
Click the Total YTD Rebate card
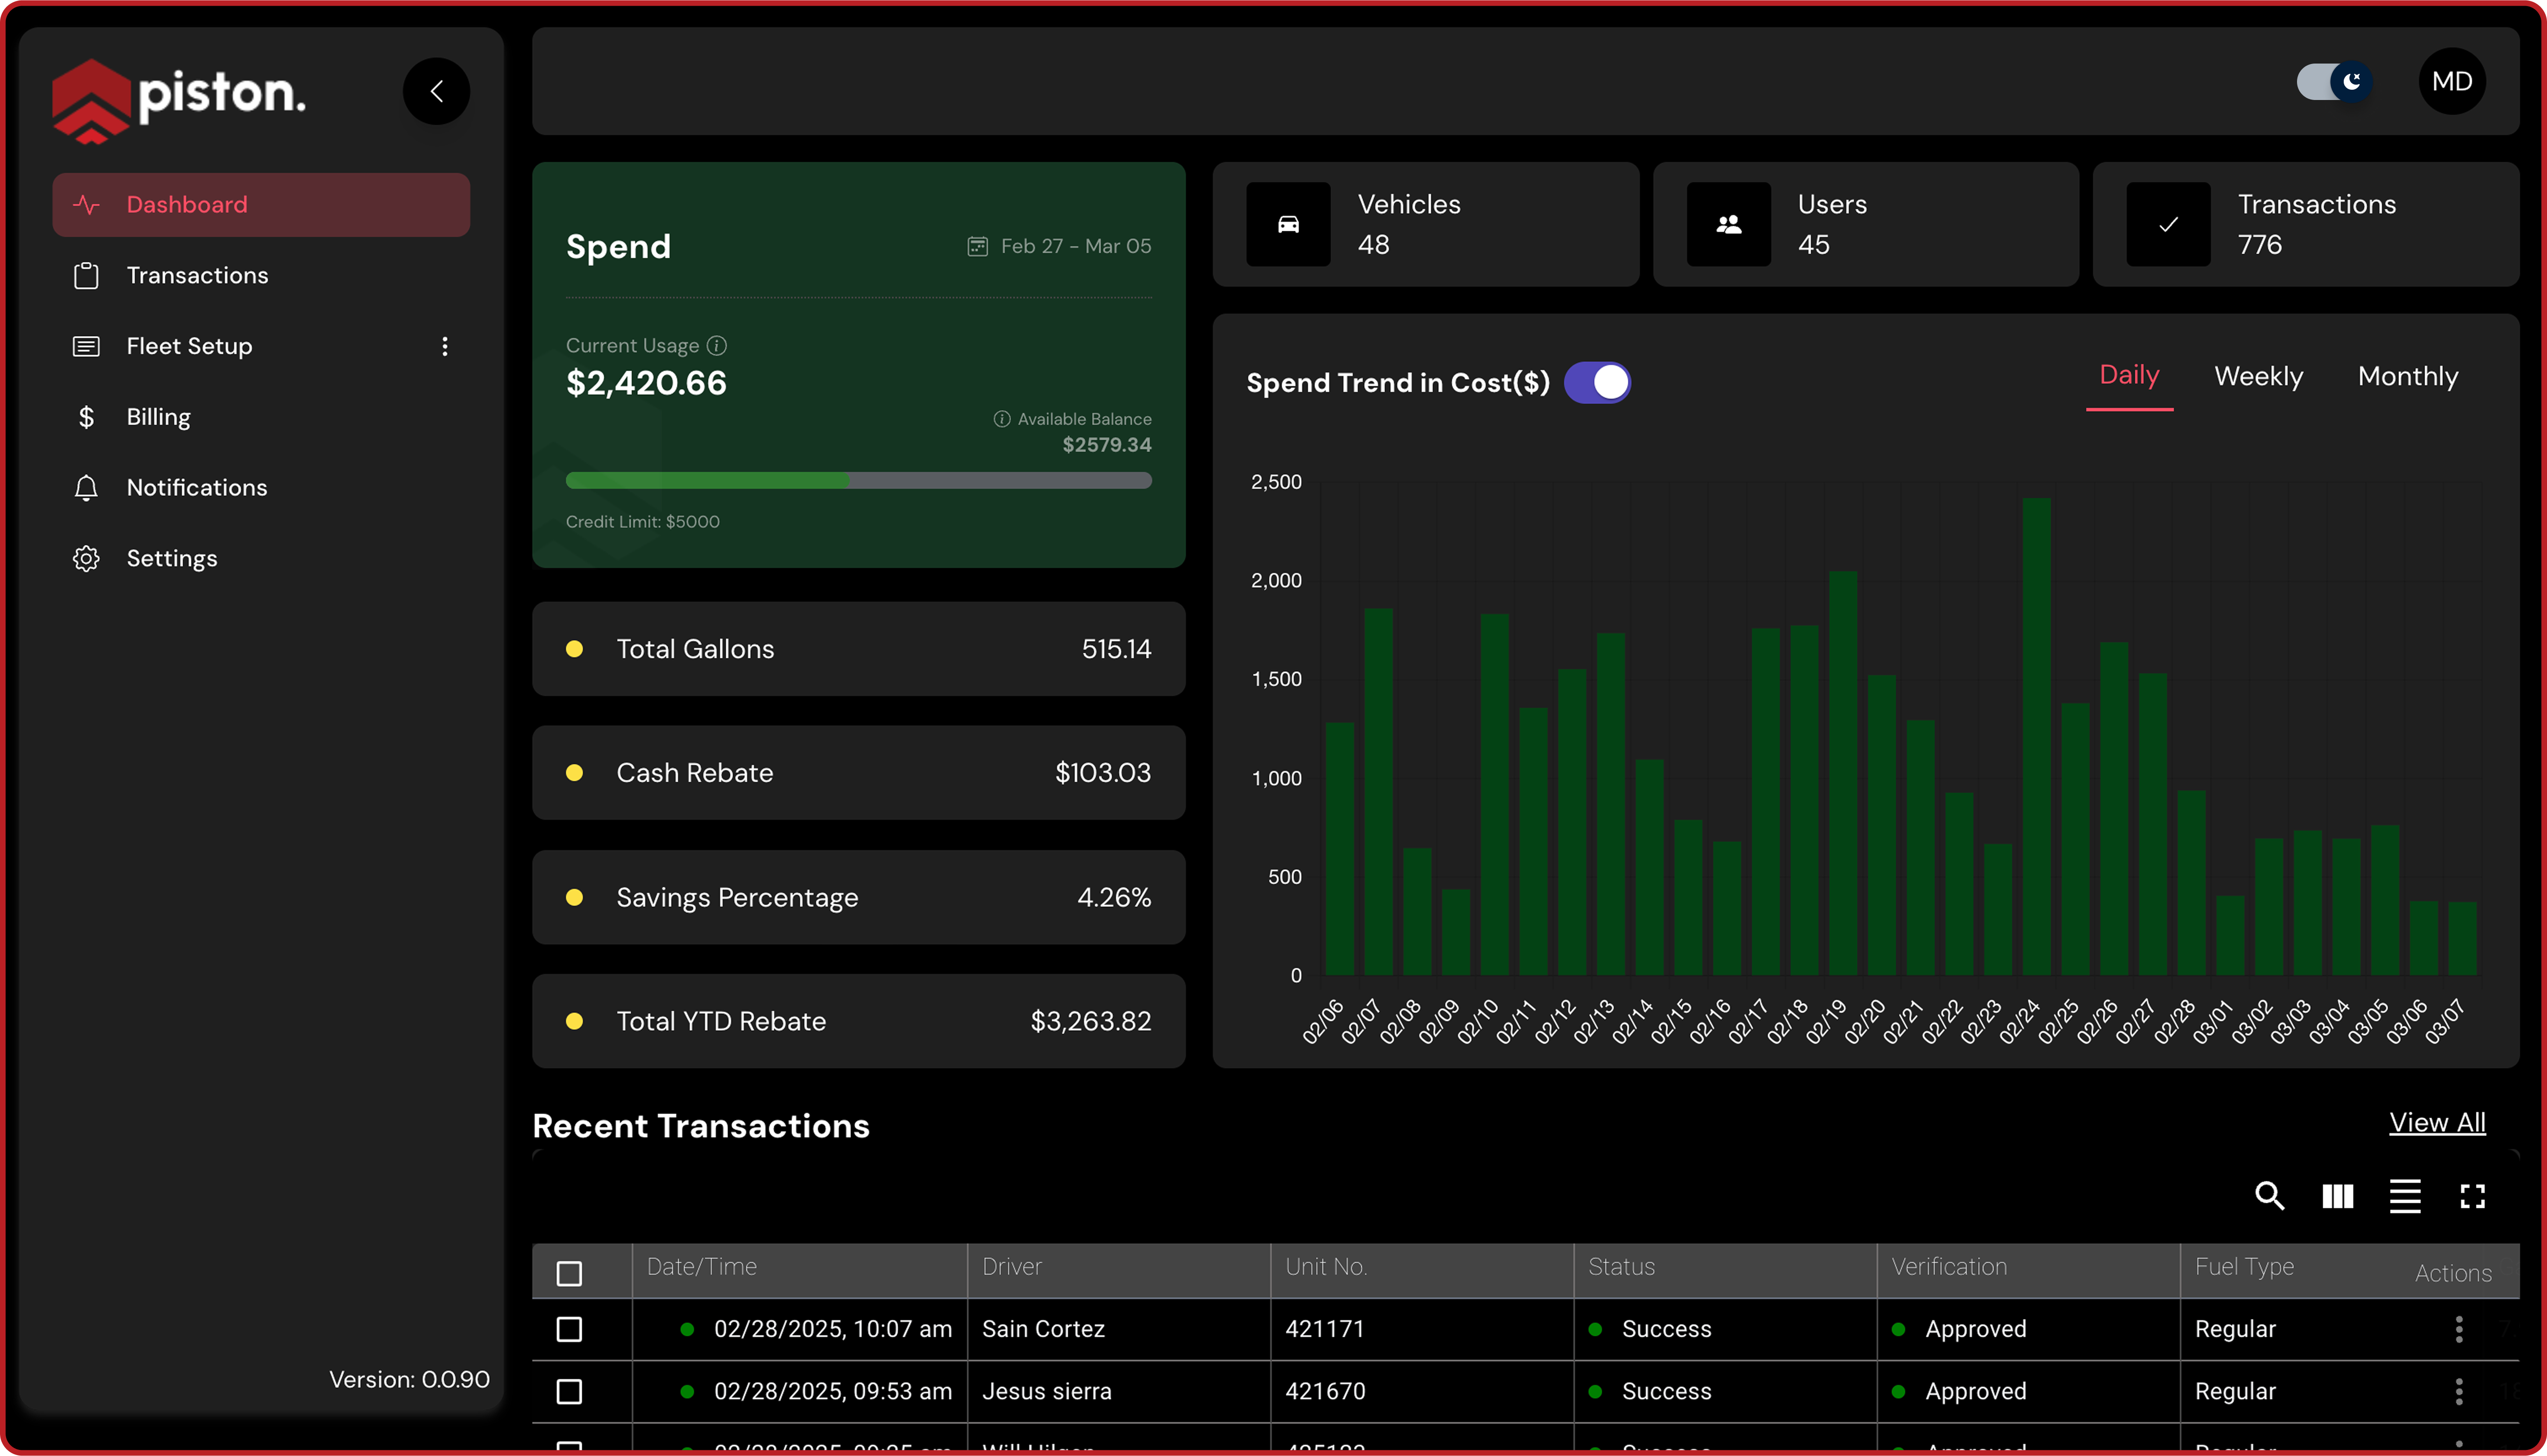click(858, 1021)
